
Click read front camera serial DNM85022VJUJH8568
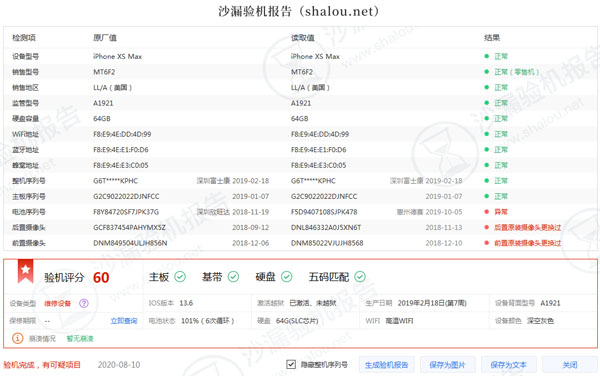click(327, 243)
